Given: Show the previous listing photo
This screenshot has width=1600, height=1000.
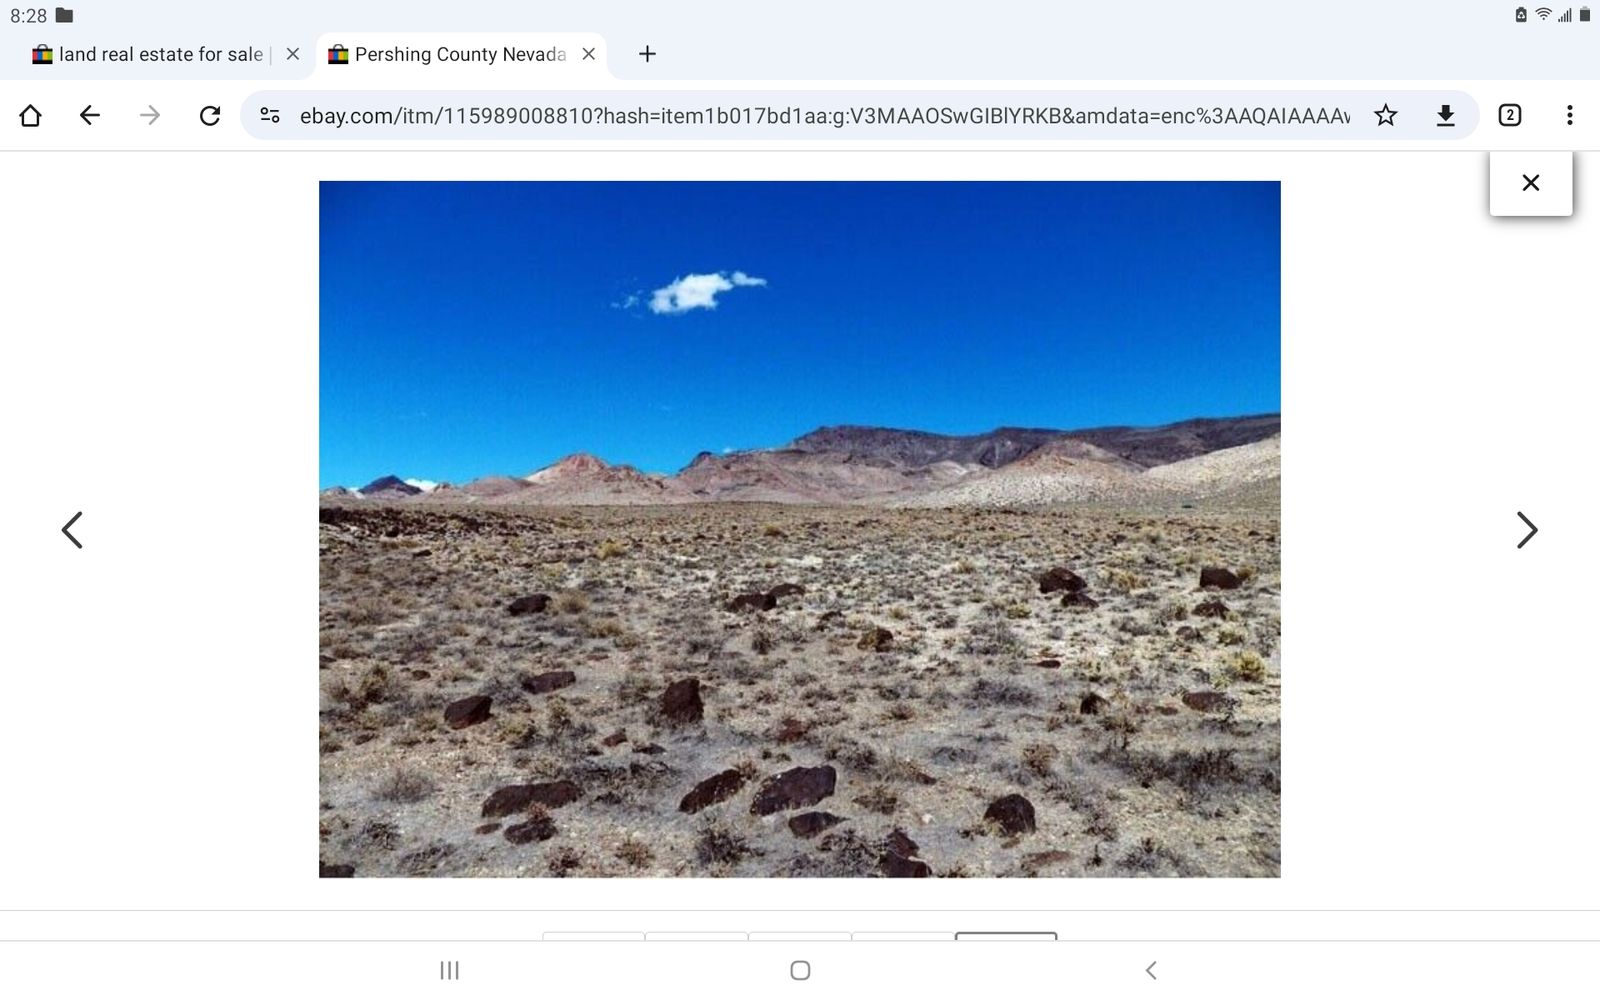Looking at the screenshot, I should 72,530.
